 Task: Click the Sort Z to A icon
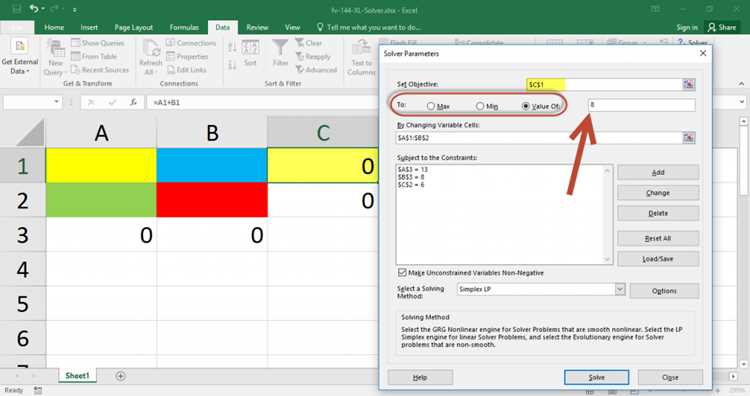point(232,65)
